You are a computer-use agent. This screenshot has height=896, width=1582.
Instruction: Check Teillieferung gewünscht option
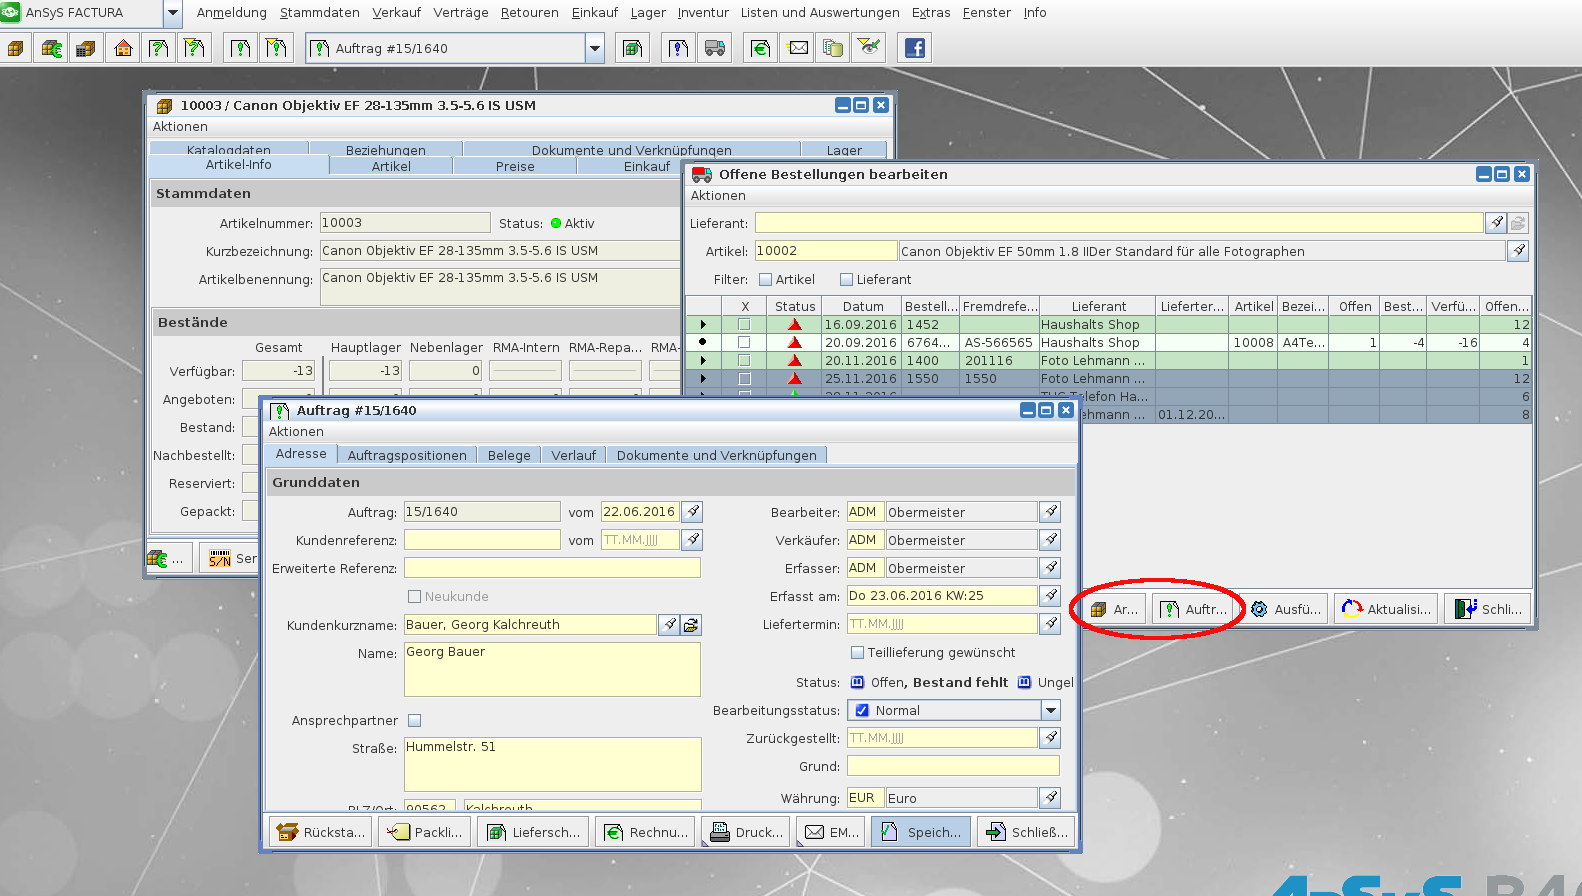(857, 653)
